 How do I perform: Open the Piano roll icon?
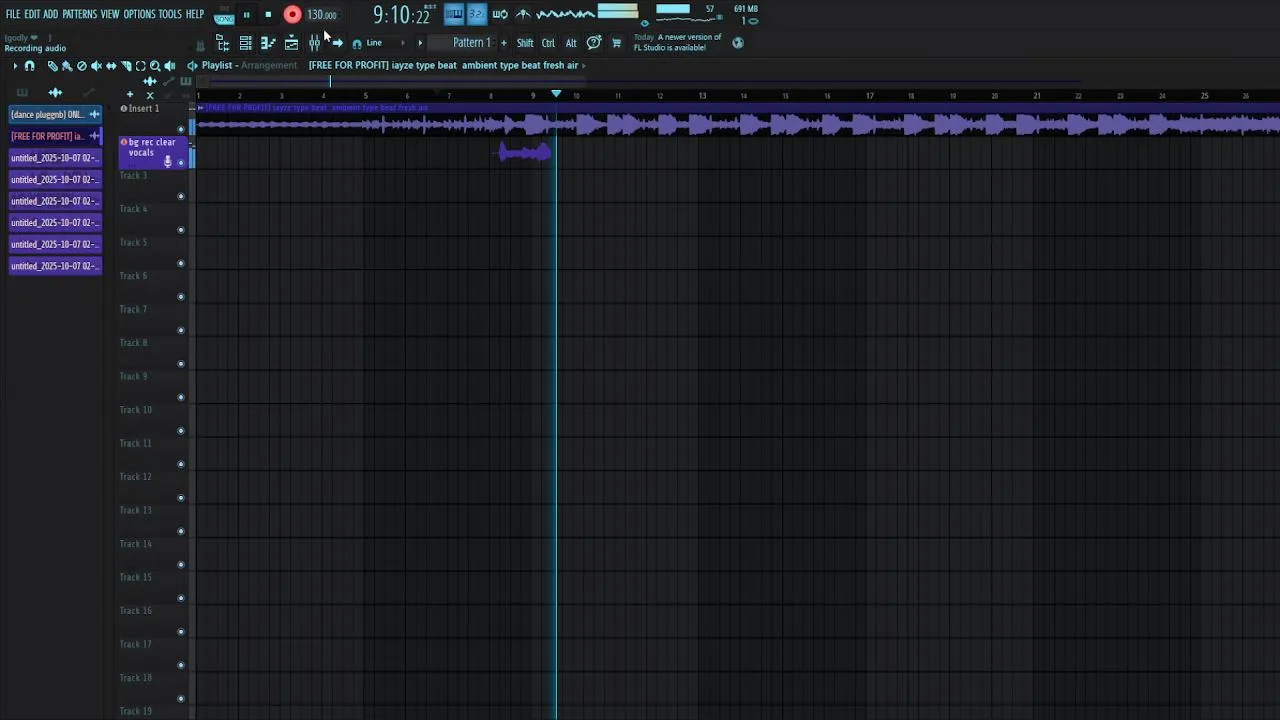[x=268, y=43]
